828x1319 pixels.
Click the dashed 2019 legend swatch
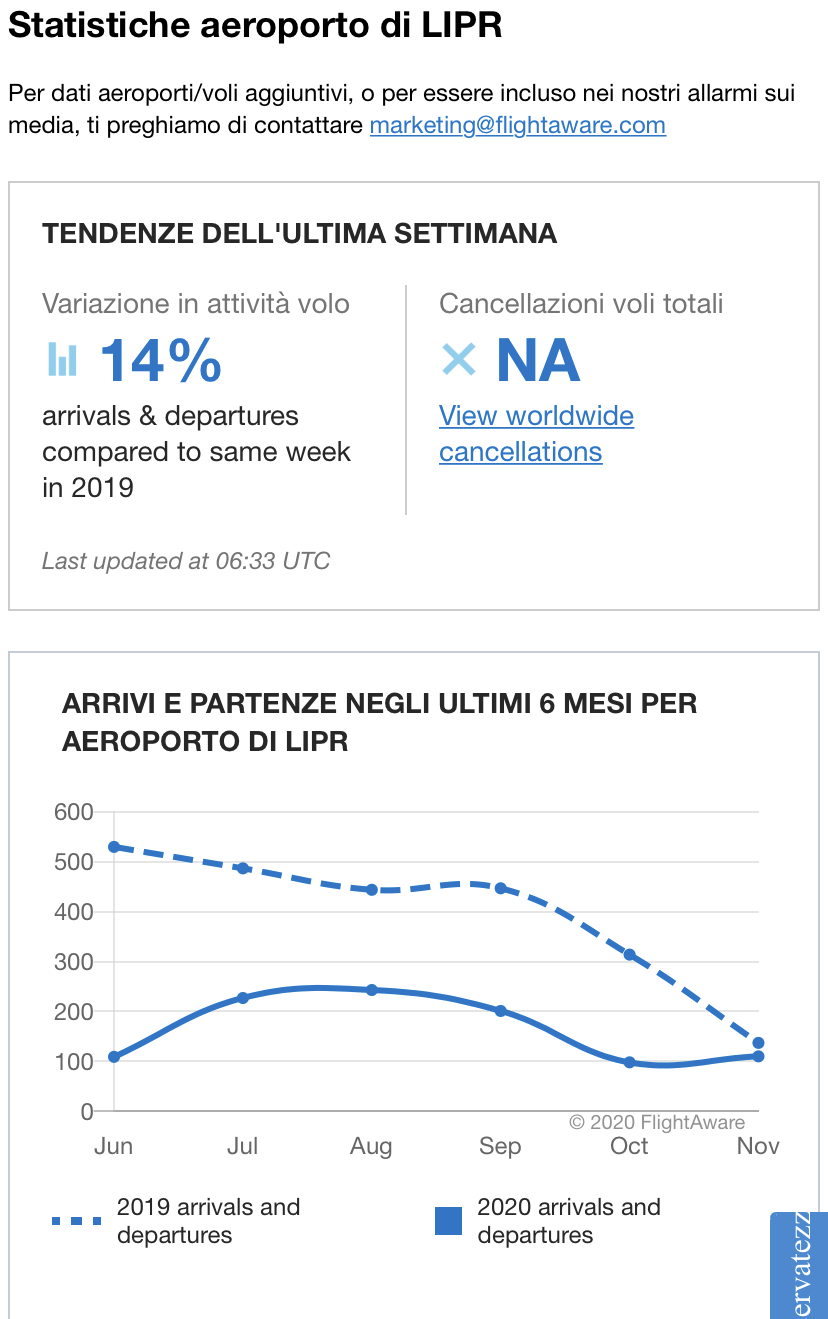point(77,1221)
